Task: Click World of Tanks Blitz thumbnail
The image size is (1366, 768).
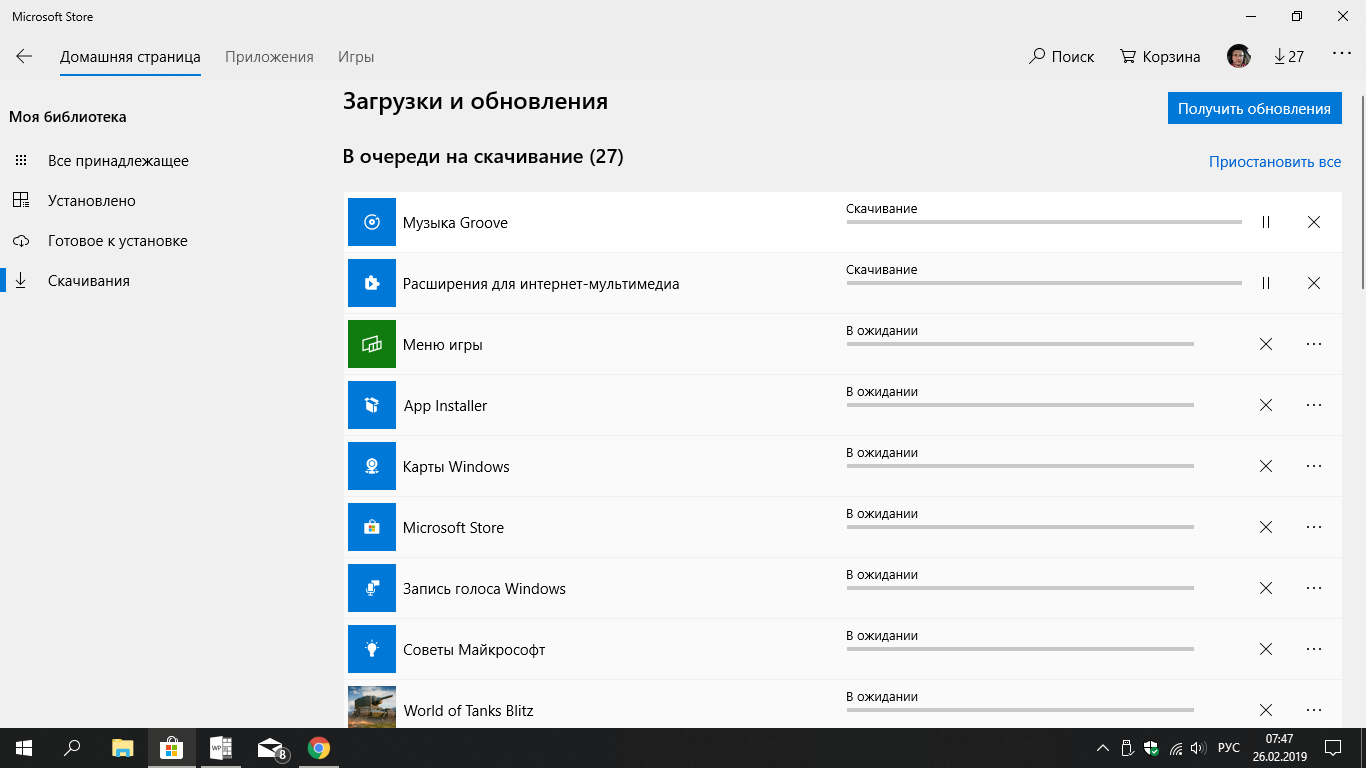Action: pos(372,707)
